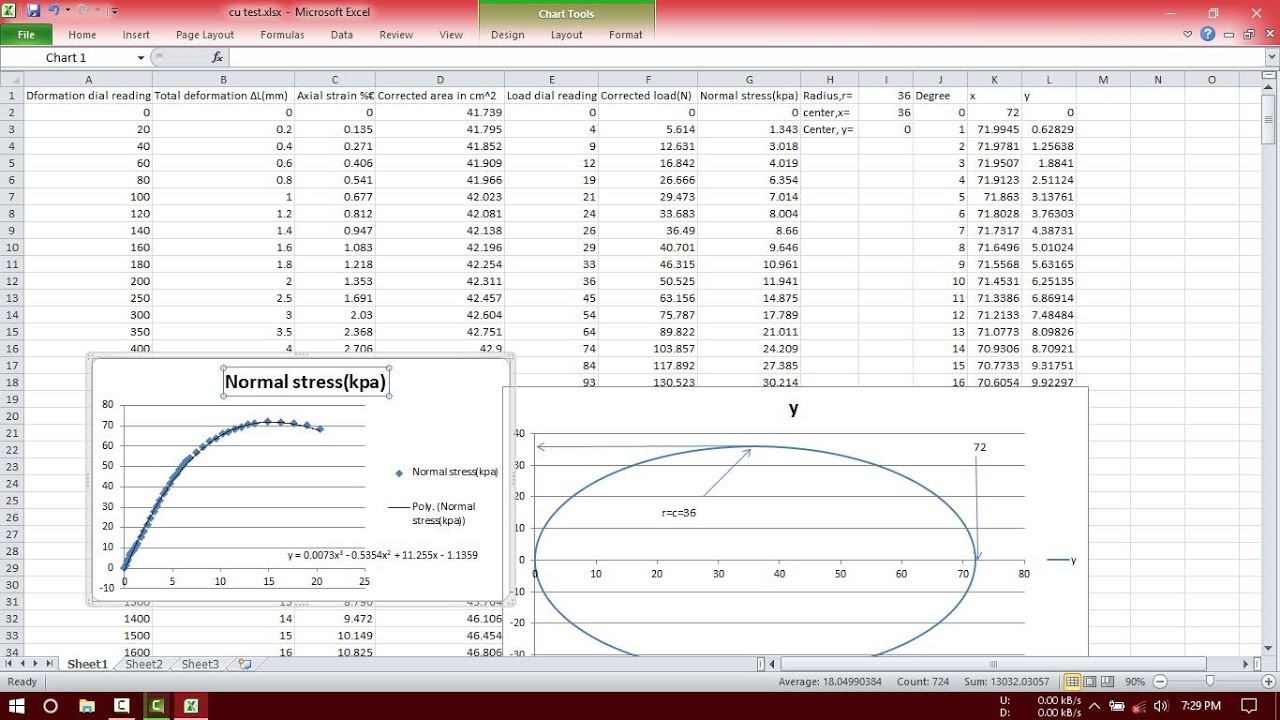Viewport: 1280px width, 720px height.
Task: Click chart title 'Normal stress(kpa)'
Action: coord(305,382)
